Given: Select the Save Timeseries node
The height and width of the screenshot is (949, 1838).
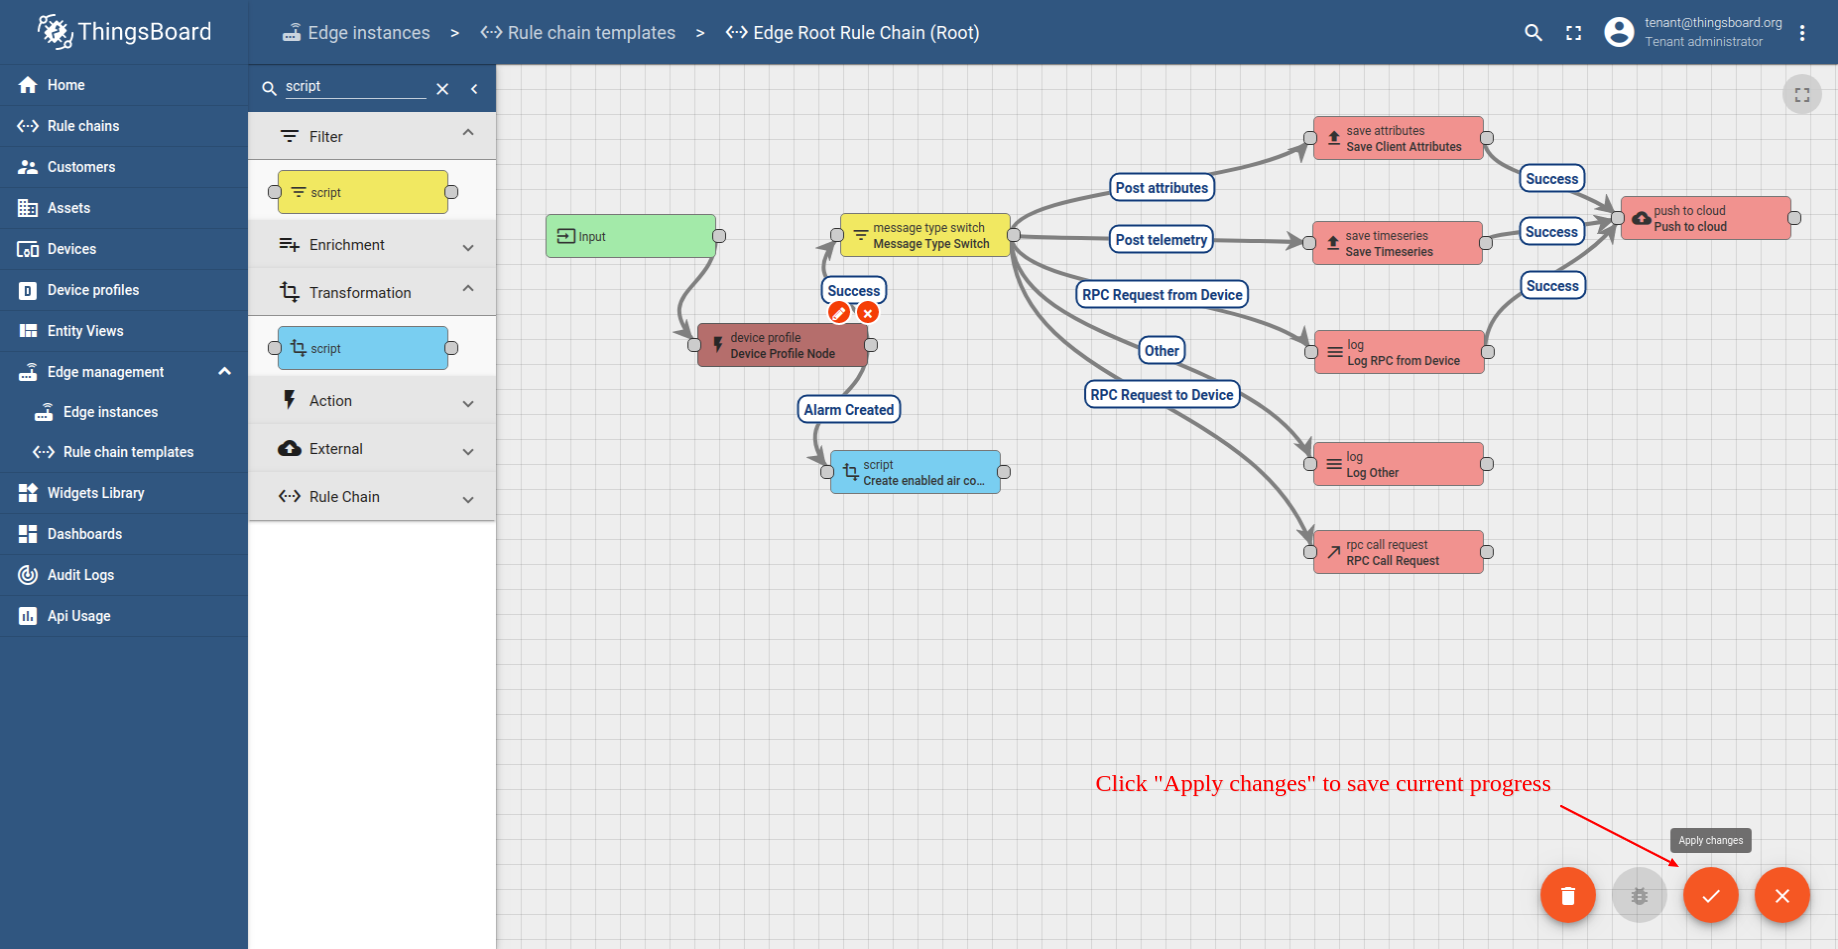Looking at the screenshot, I should (1397, 243).
